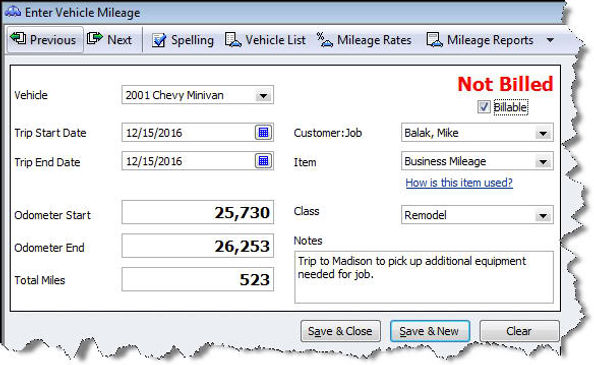Click the Next arrow icon
594x365 pixels.
click(x=95, y=39)
